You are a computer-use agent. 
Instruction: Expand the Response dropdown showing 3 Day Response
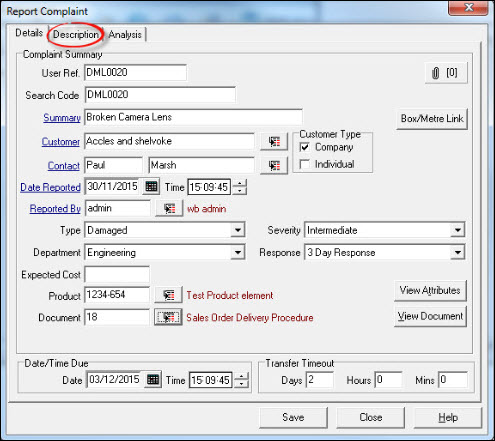[x=458, y=252]
